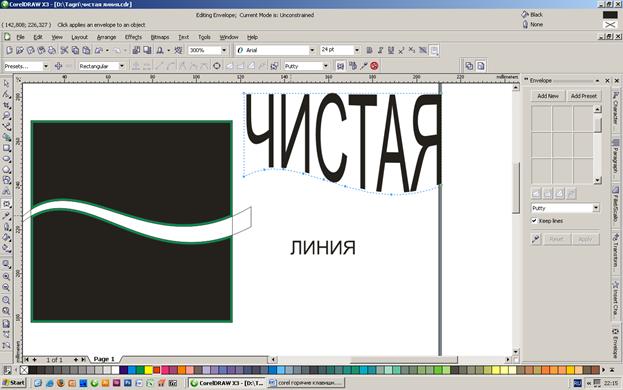623x390 pixels.
Task: Select the Smart Fill tool
Action: 6,137
